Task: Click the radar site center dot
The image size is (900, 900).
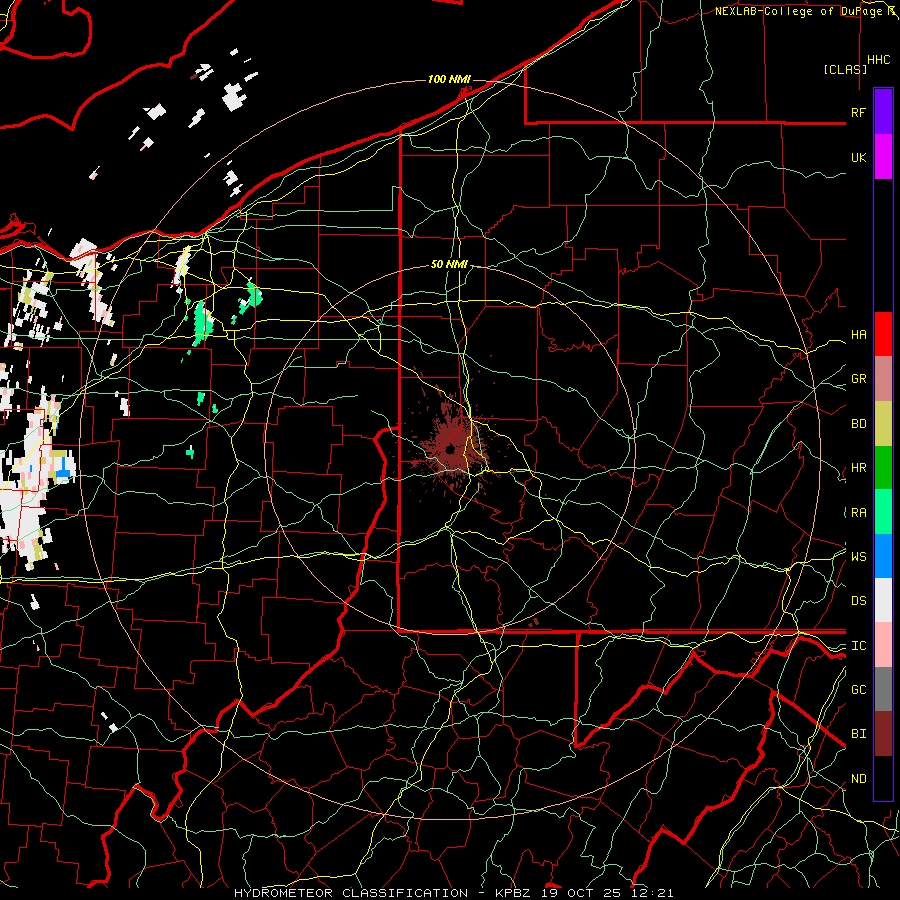Action: 451,449
